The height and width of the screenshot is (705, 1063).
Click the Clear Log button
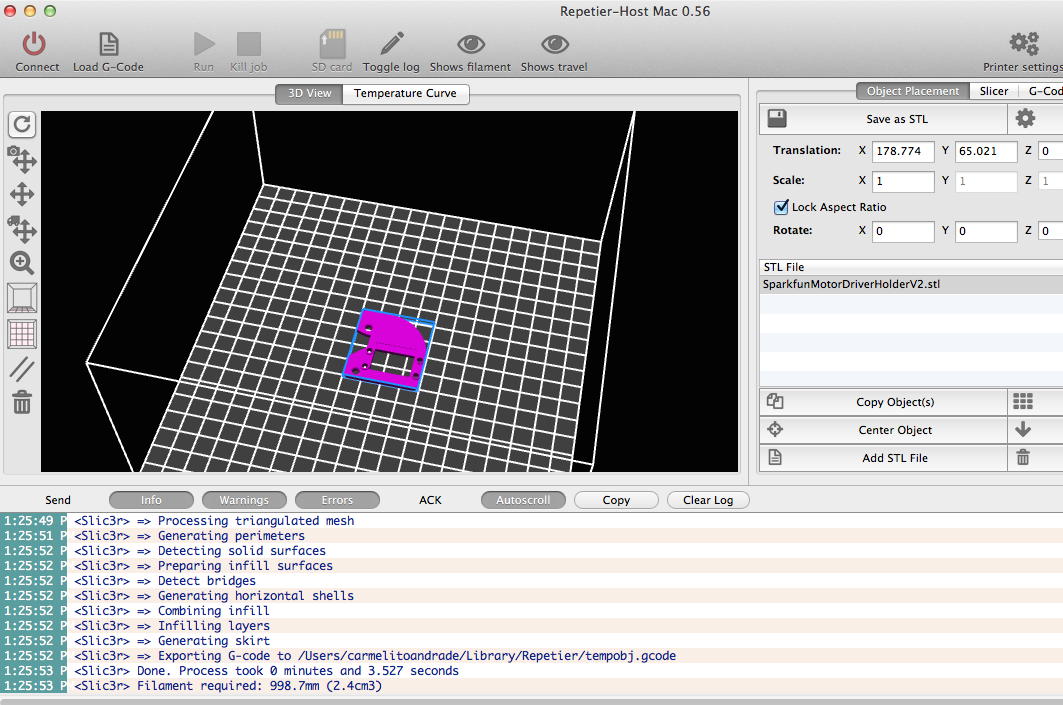(708, 500)
